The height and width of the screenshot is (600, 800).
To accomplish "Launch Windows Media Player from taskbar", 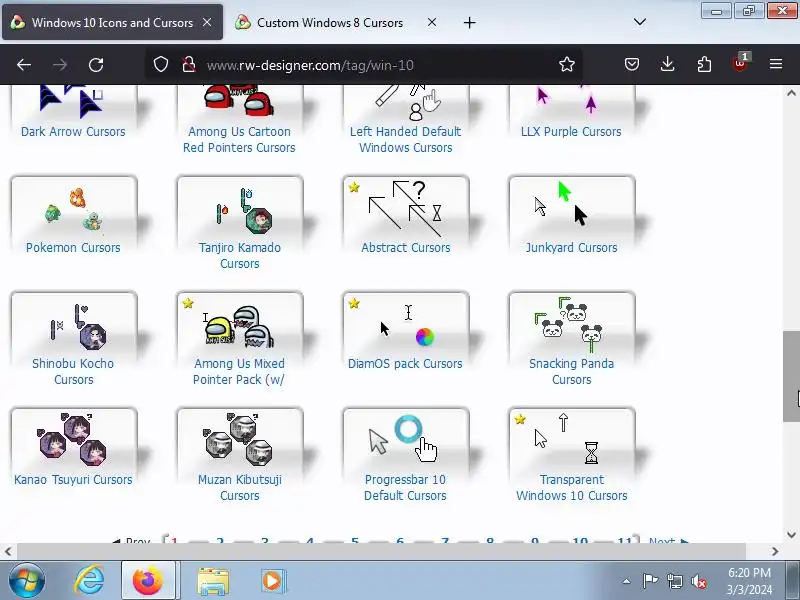I will pyautogui.click(x=273, y=581).
